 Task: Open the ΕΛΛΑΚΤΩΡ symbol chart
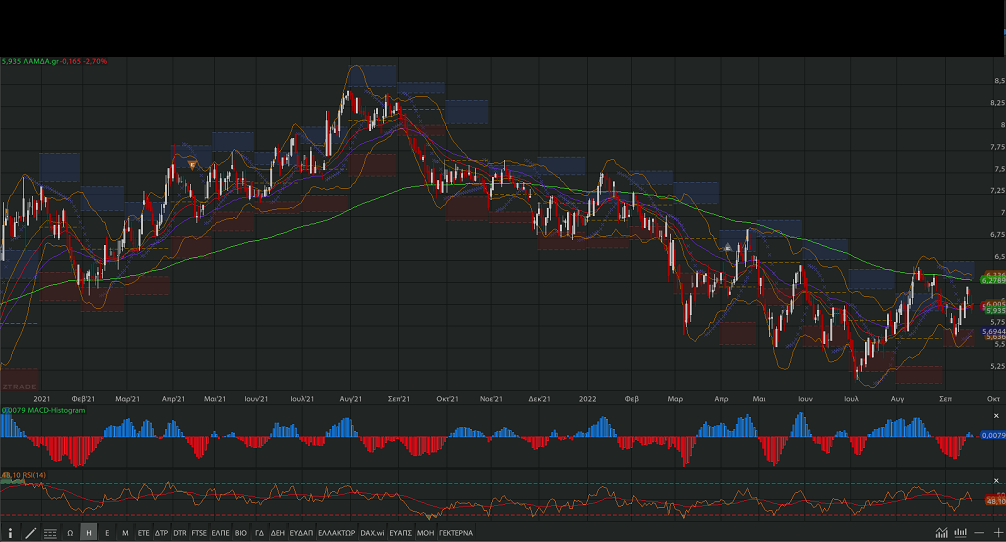336,532
